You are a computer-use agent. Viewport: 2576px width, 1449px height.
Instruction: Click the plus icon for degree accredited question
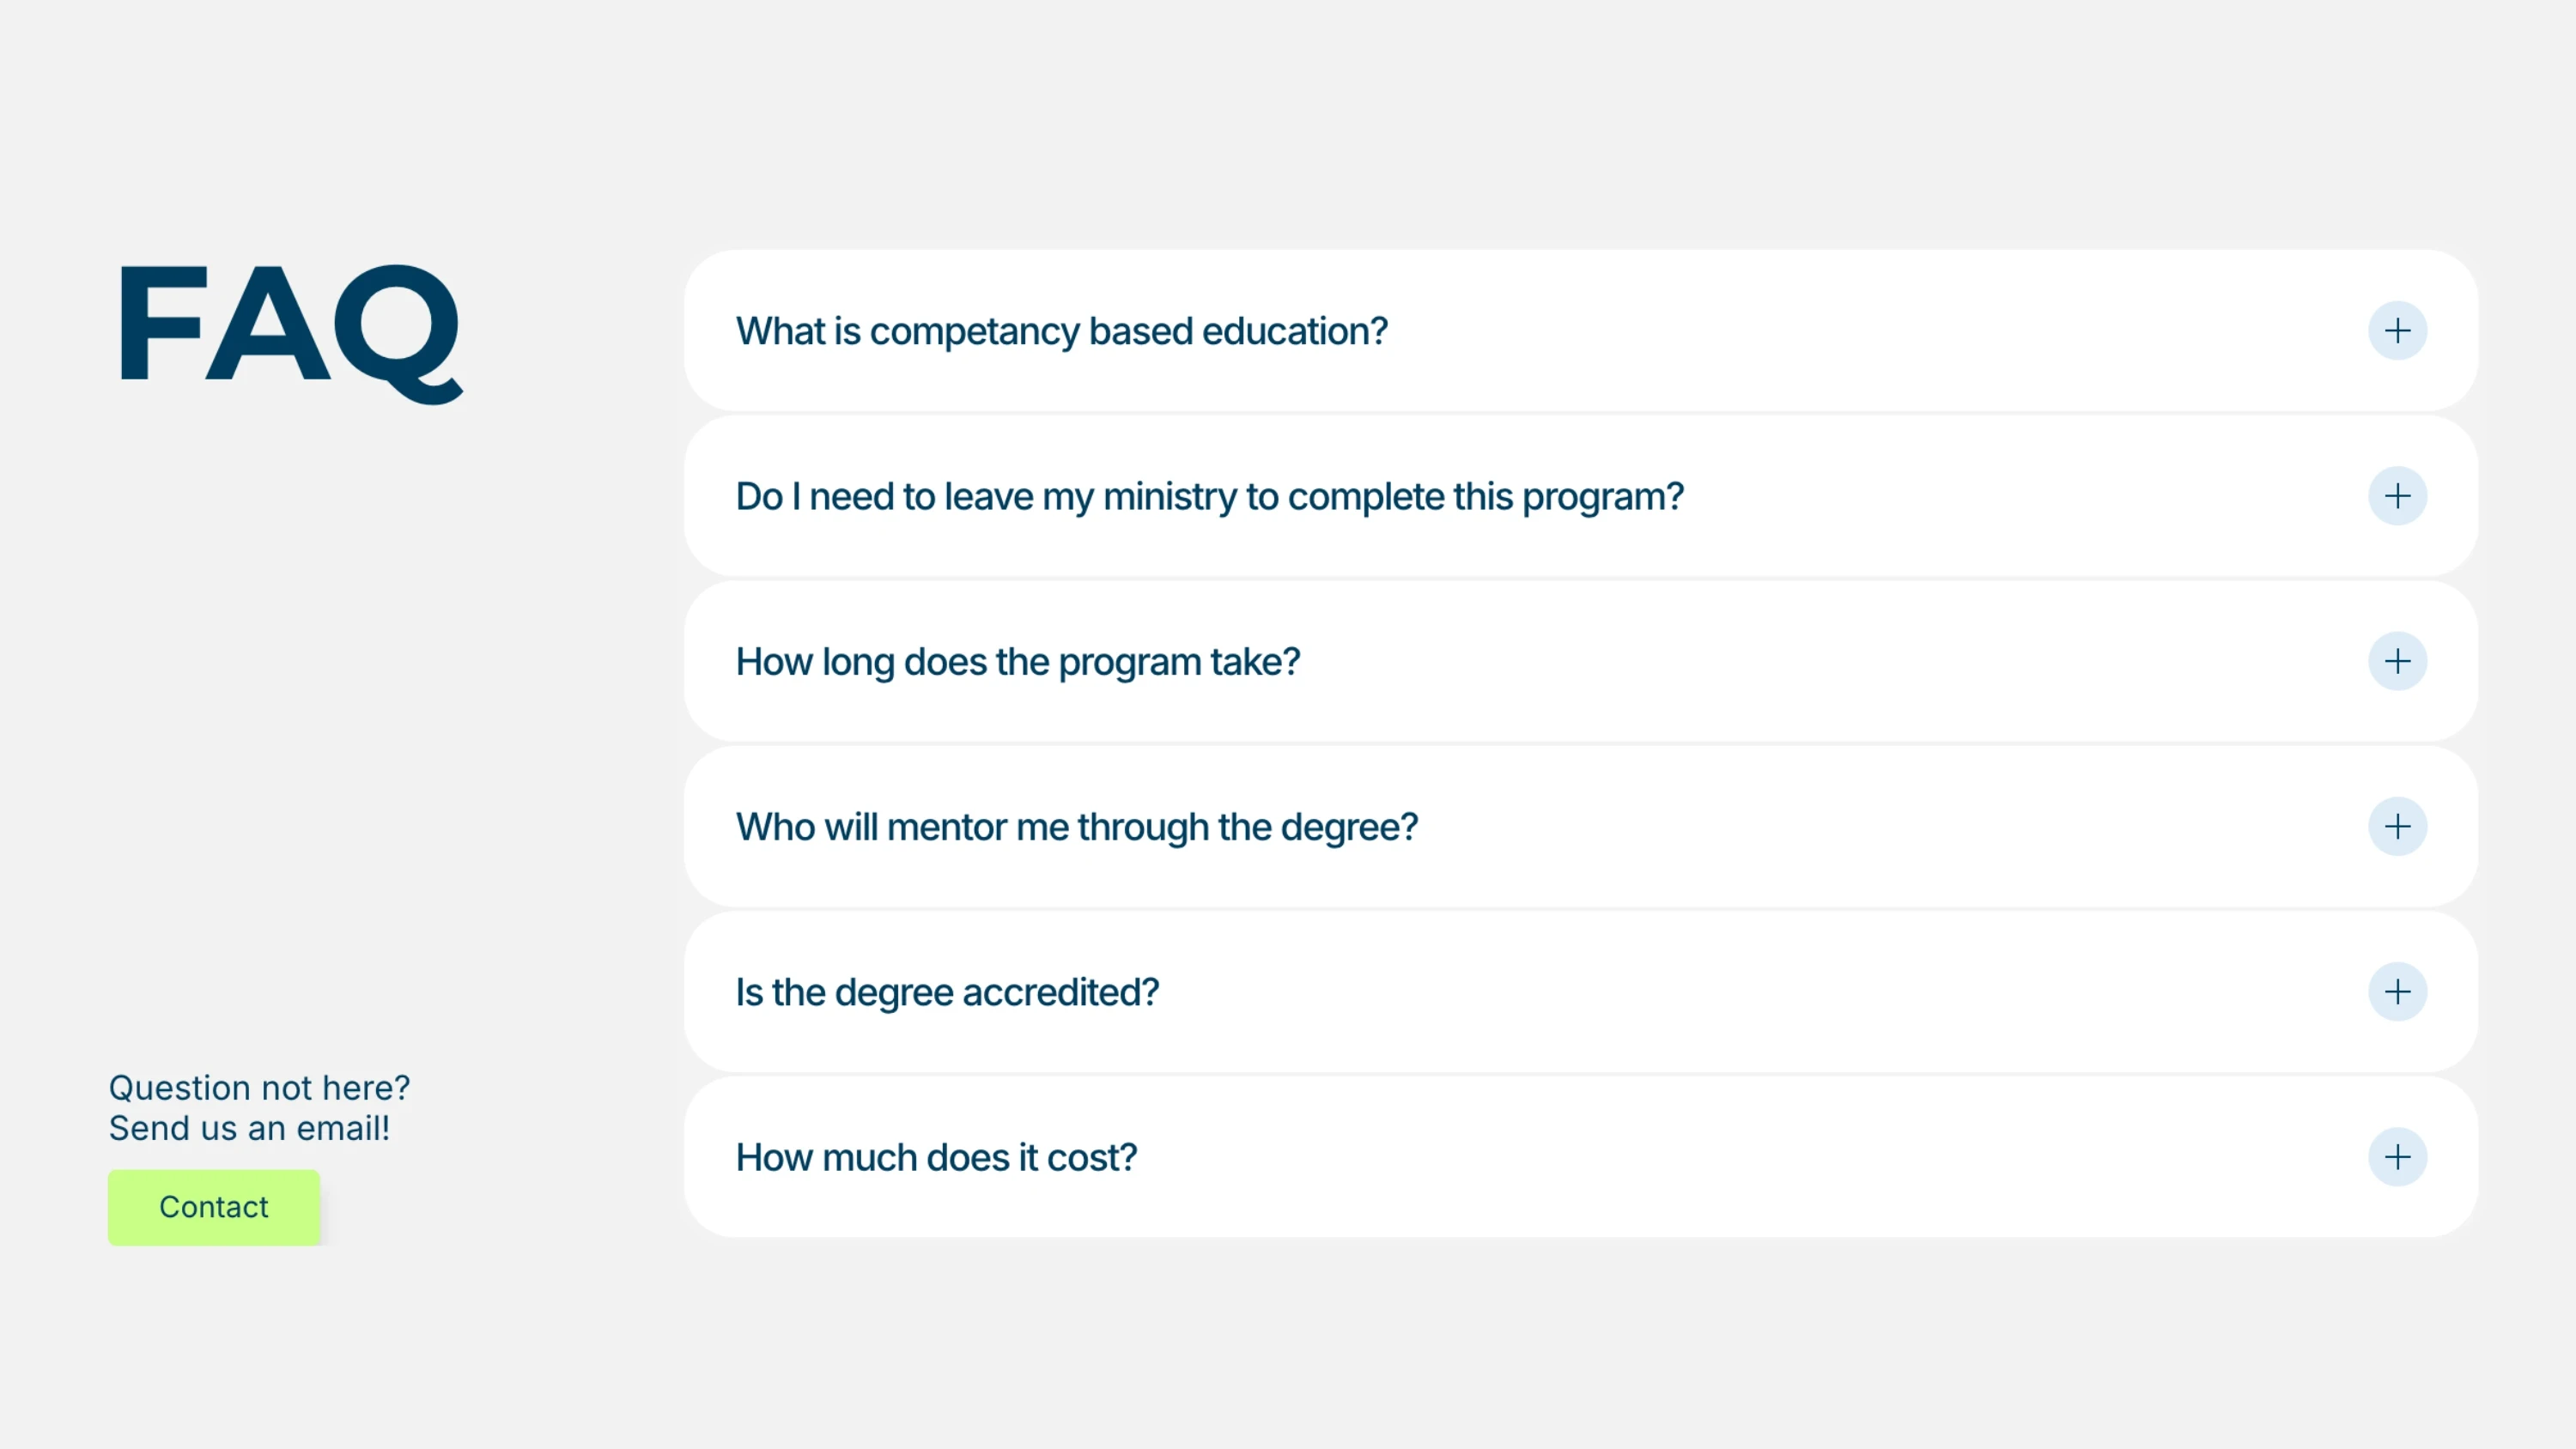point(2397,992)
